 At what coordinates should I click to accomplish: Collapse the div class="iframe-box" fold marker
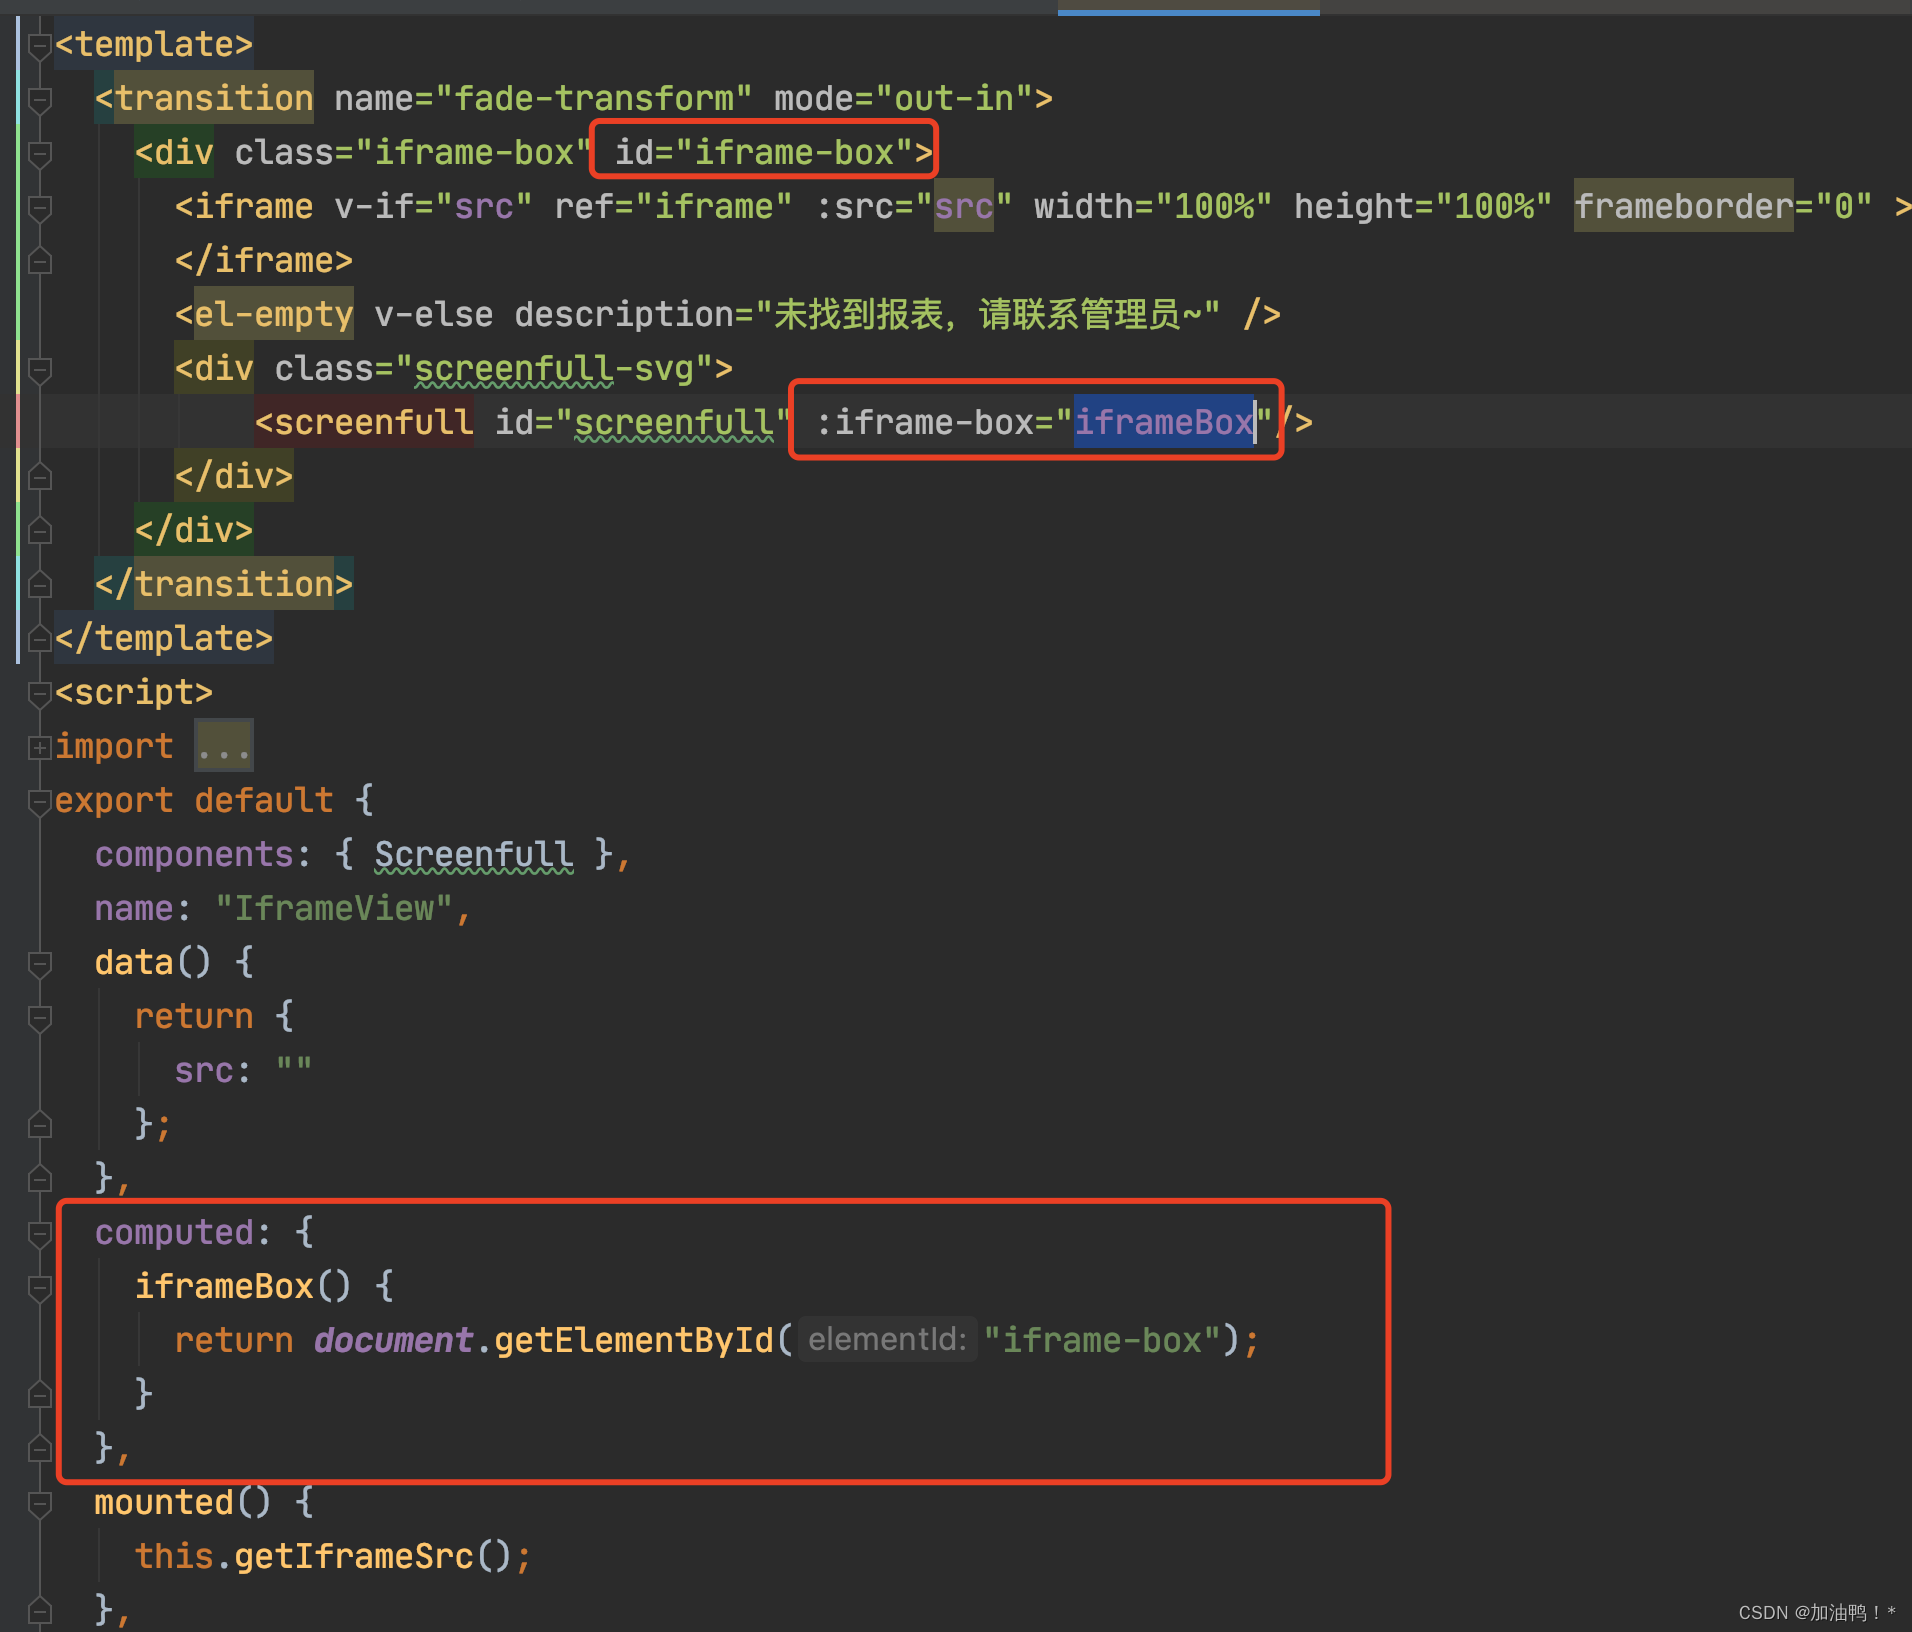tap(40, 153)
